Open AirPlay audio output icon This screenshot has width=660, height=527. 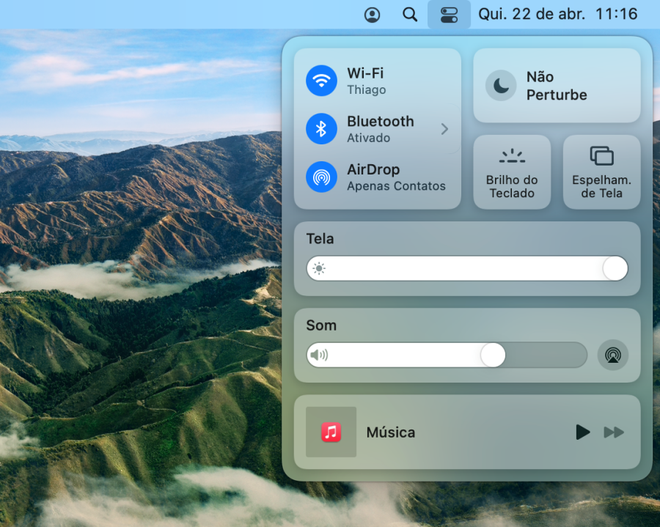pyautogui.click(x=613, y=355)
